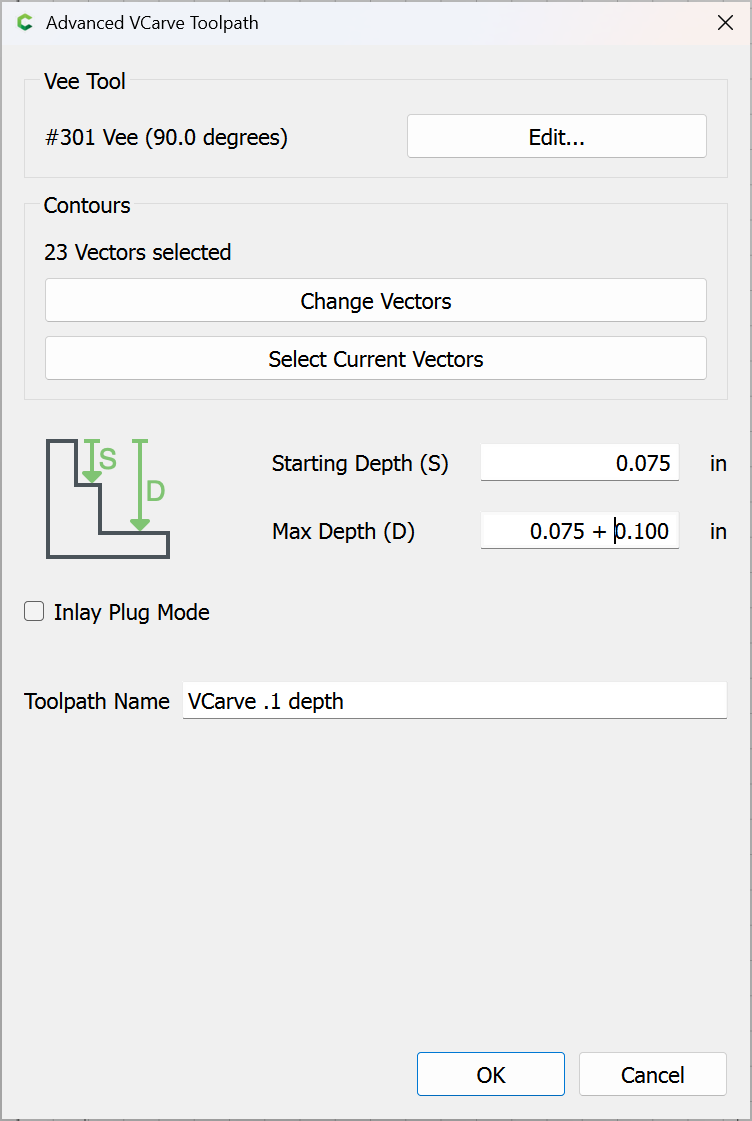The width and height of the screenshot is (752, 1121).
Task: Click into the Toolpath Name text field
Action: (x=454, y=702)
